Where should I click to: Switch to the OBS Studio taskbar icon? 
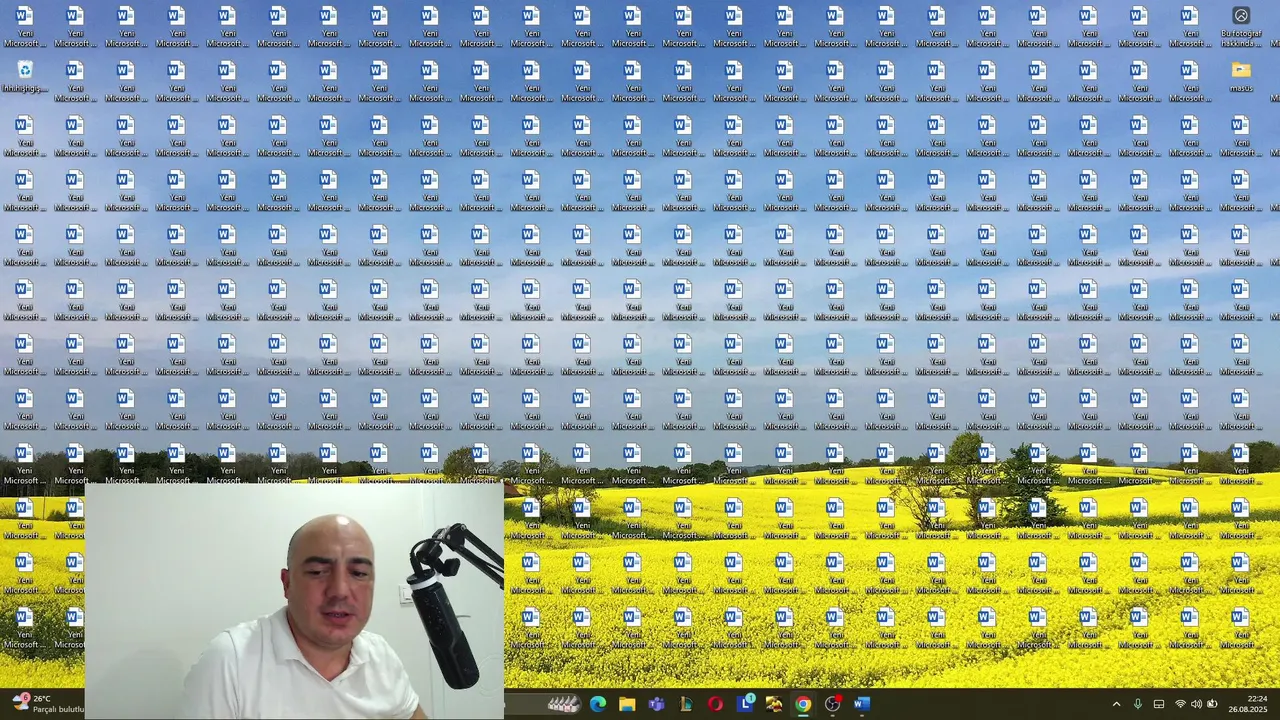pos(832,704)
